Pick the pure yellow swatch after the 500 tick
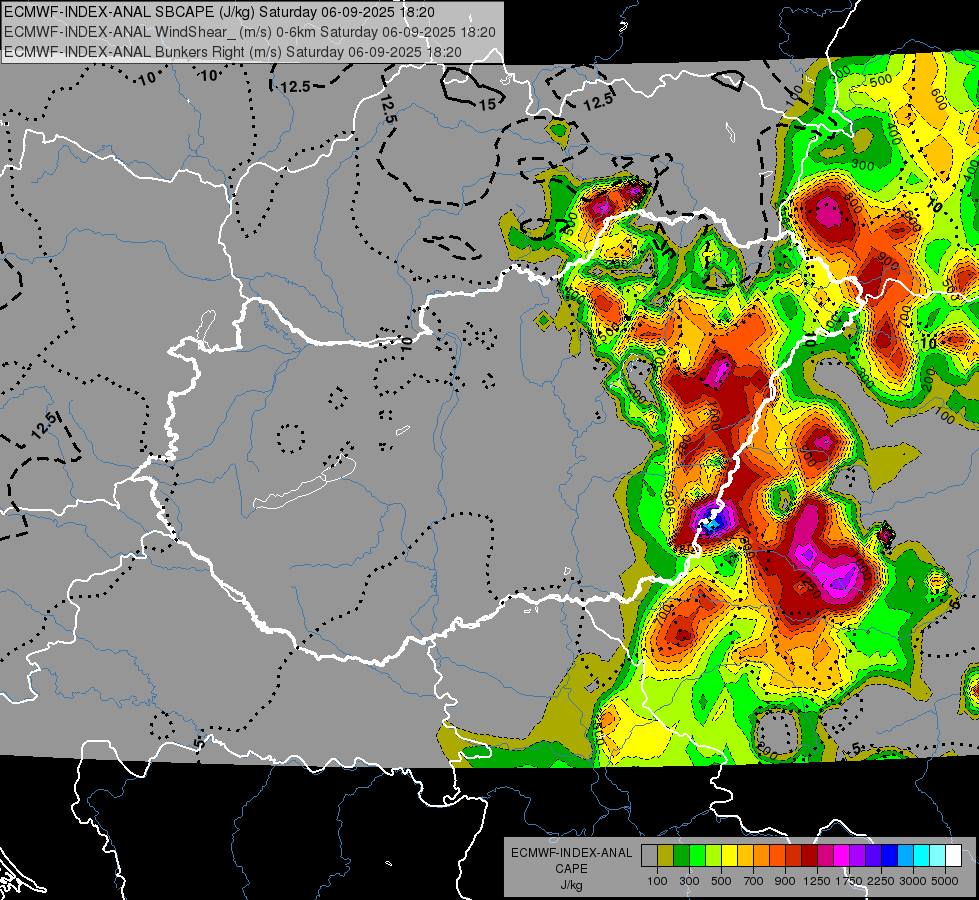This screenshot has height=900, width=979. pyautogui.click(x=730, y=855)
